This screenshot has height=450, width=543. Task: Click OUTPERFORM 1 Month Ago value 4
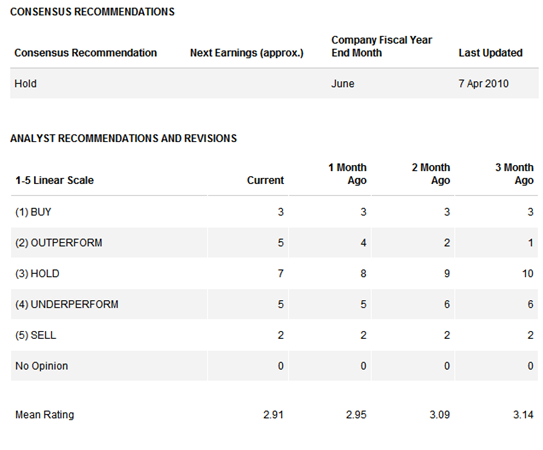coord(363,243)
